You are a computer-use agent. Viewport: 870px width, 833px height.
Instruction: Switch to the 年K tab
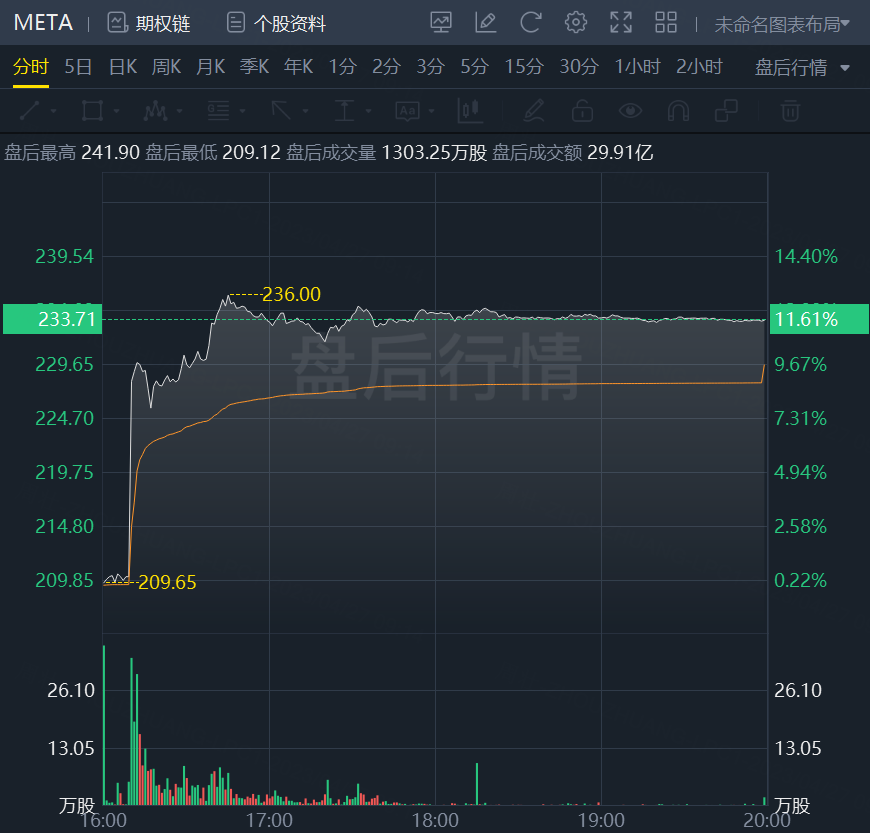point(299,67)
